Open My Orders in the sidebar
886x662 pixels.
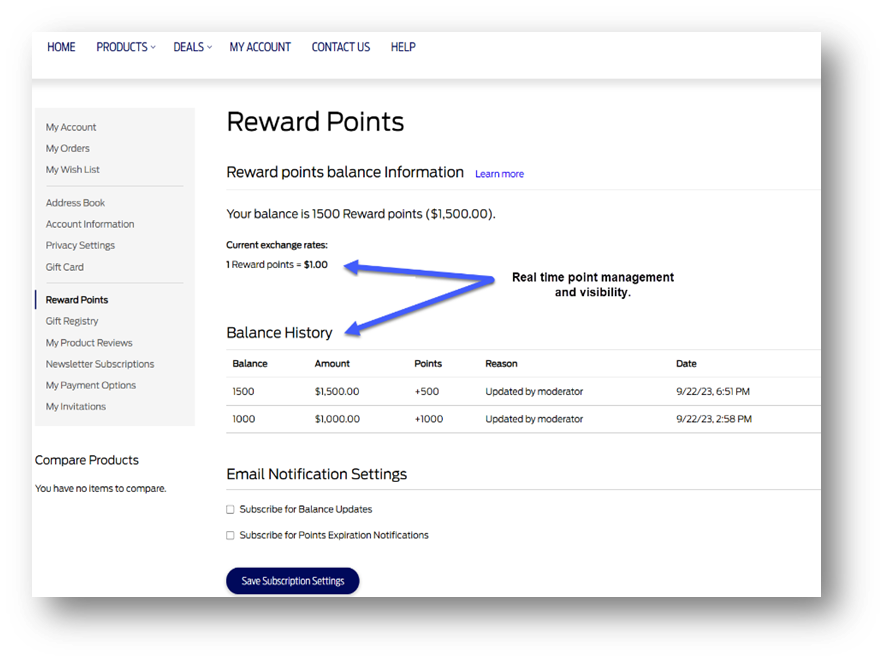pos(67,148)
